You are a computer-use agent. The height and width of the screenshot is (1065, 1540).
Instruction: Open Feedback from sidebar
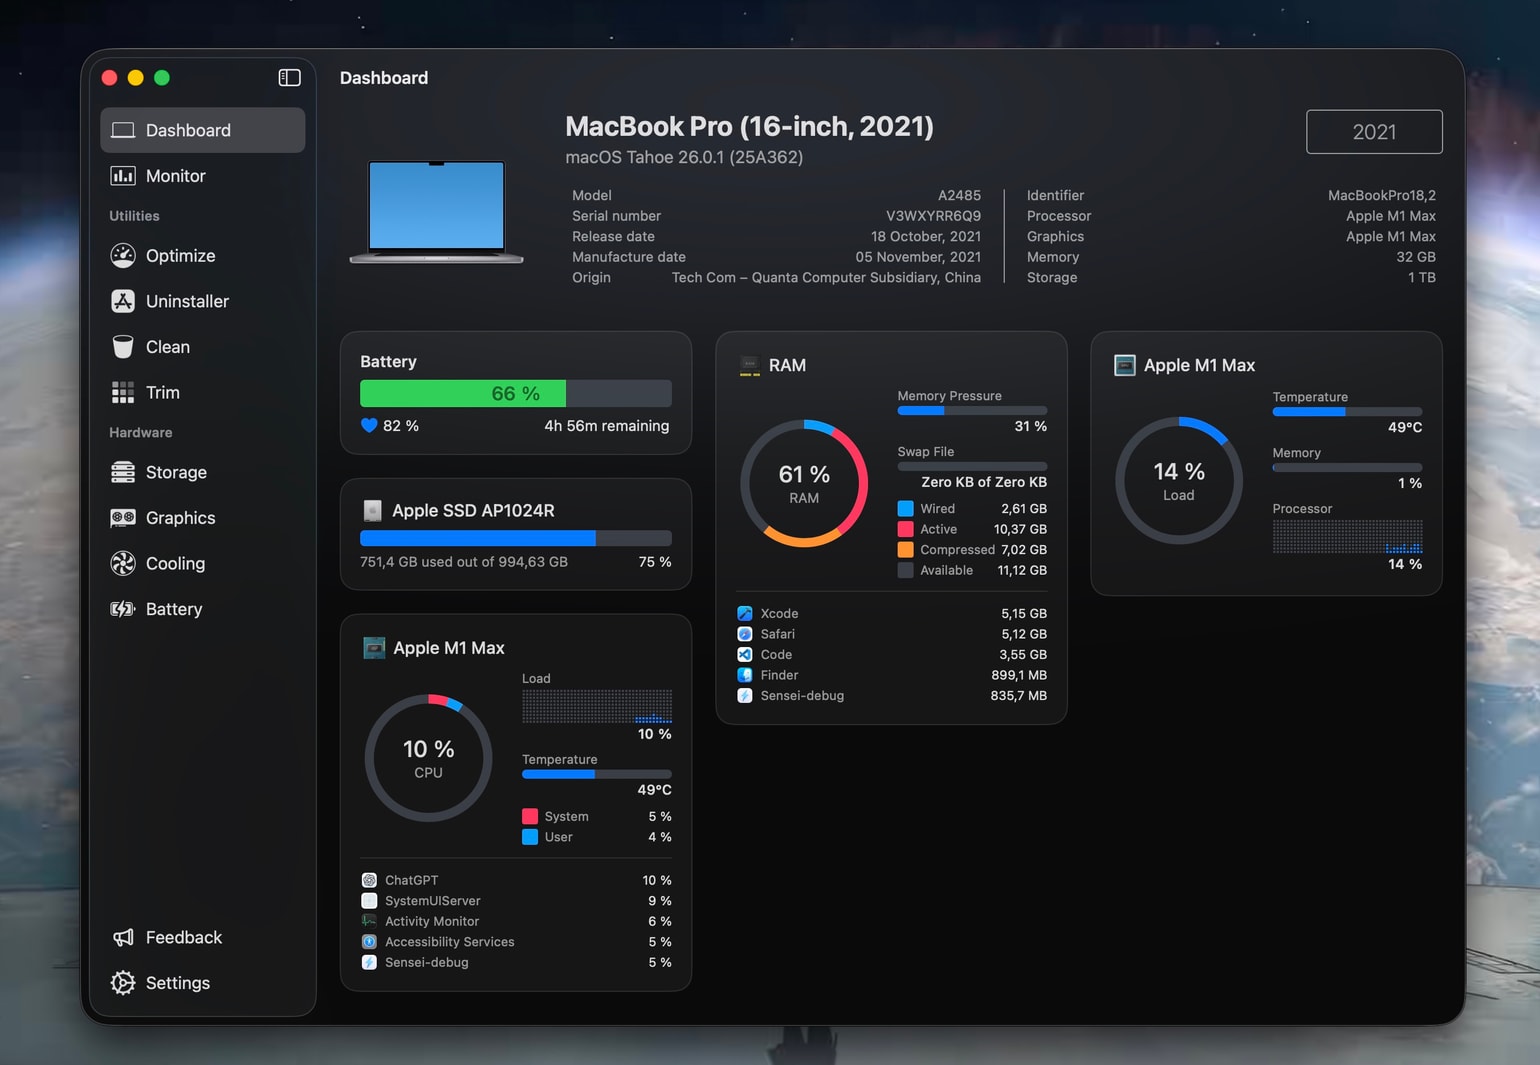(203, 937)
